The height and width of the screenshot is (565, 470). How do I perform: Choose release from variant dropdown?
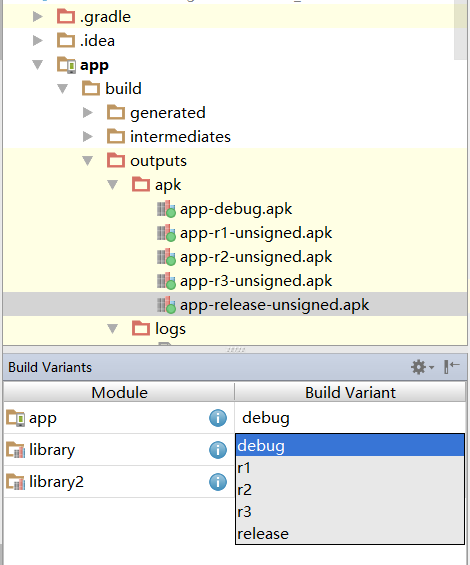(x=350, y=534)
